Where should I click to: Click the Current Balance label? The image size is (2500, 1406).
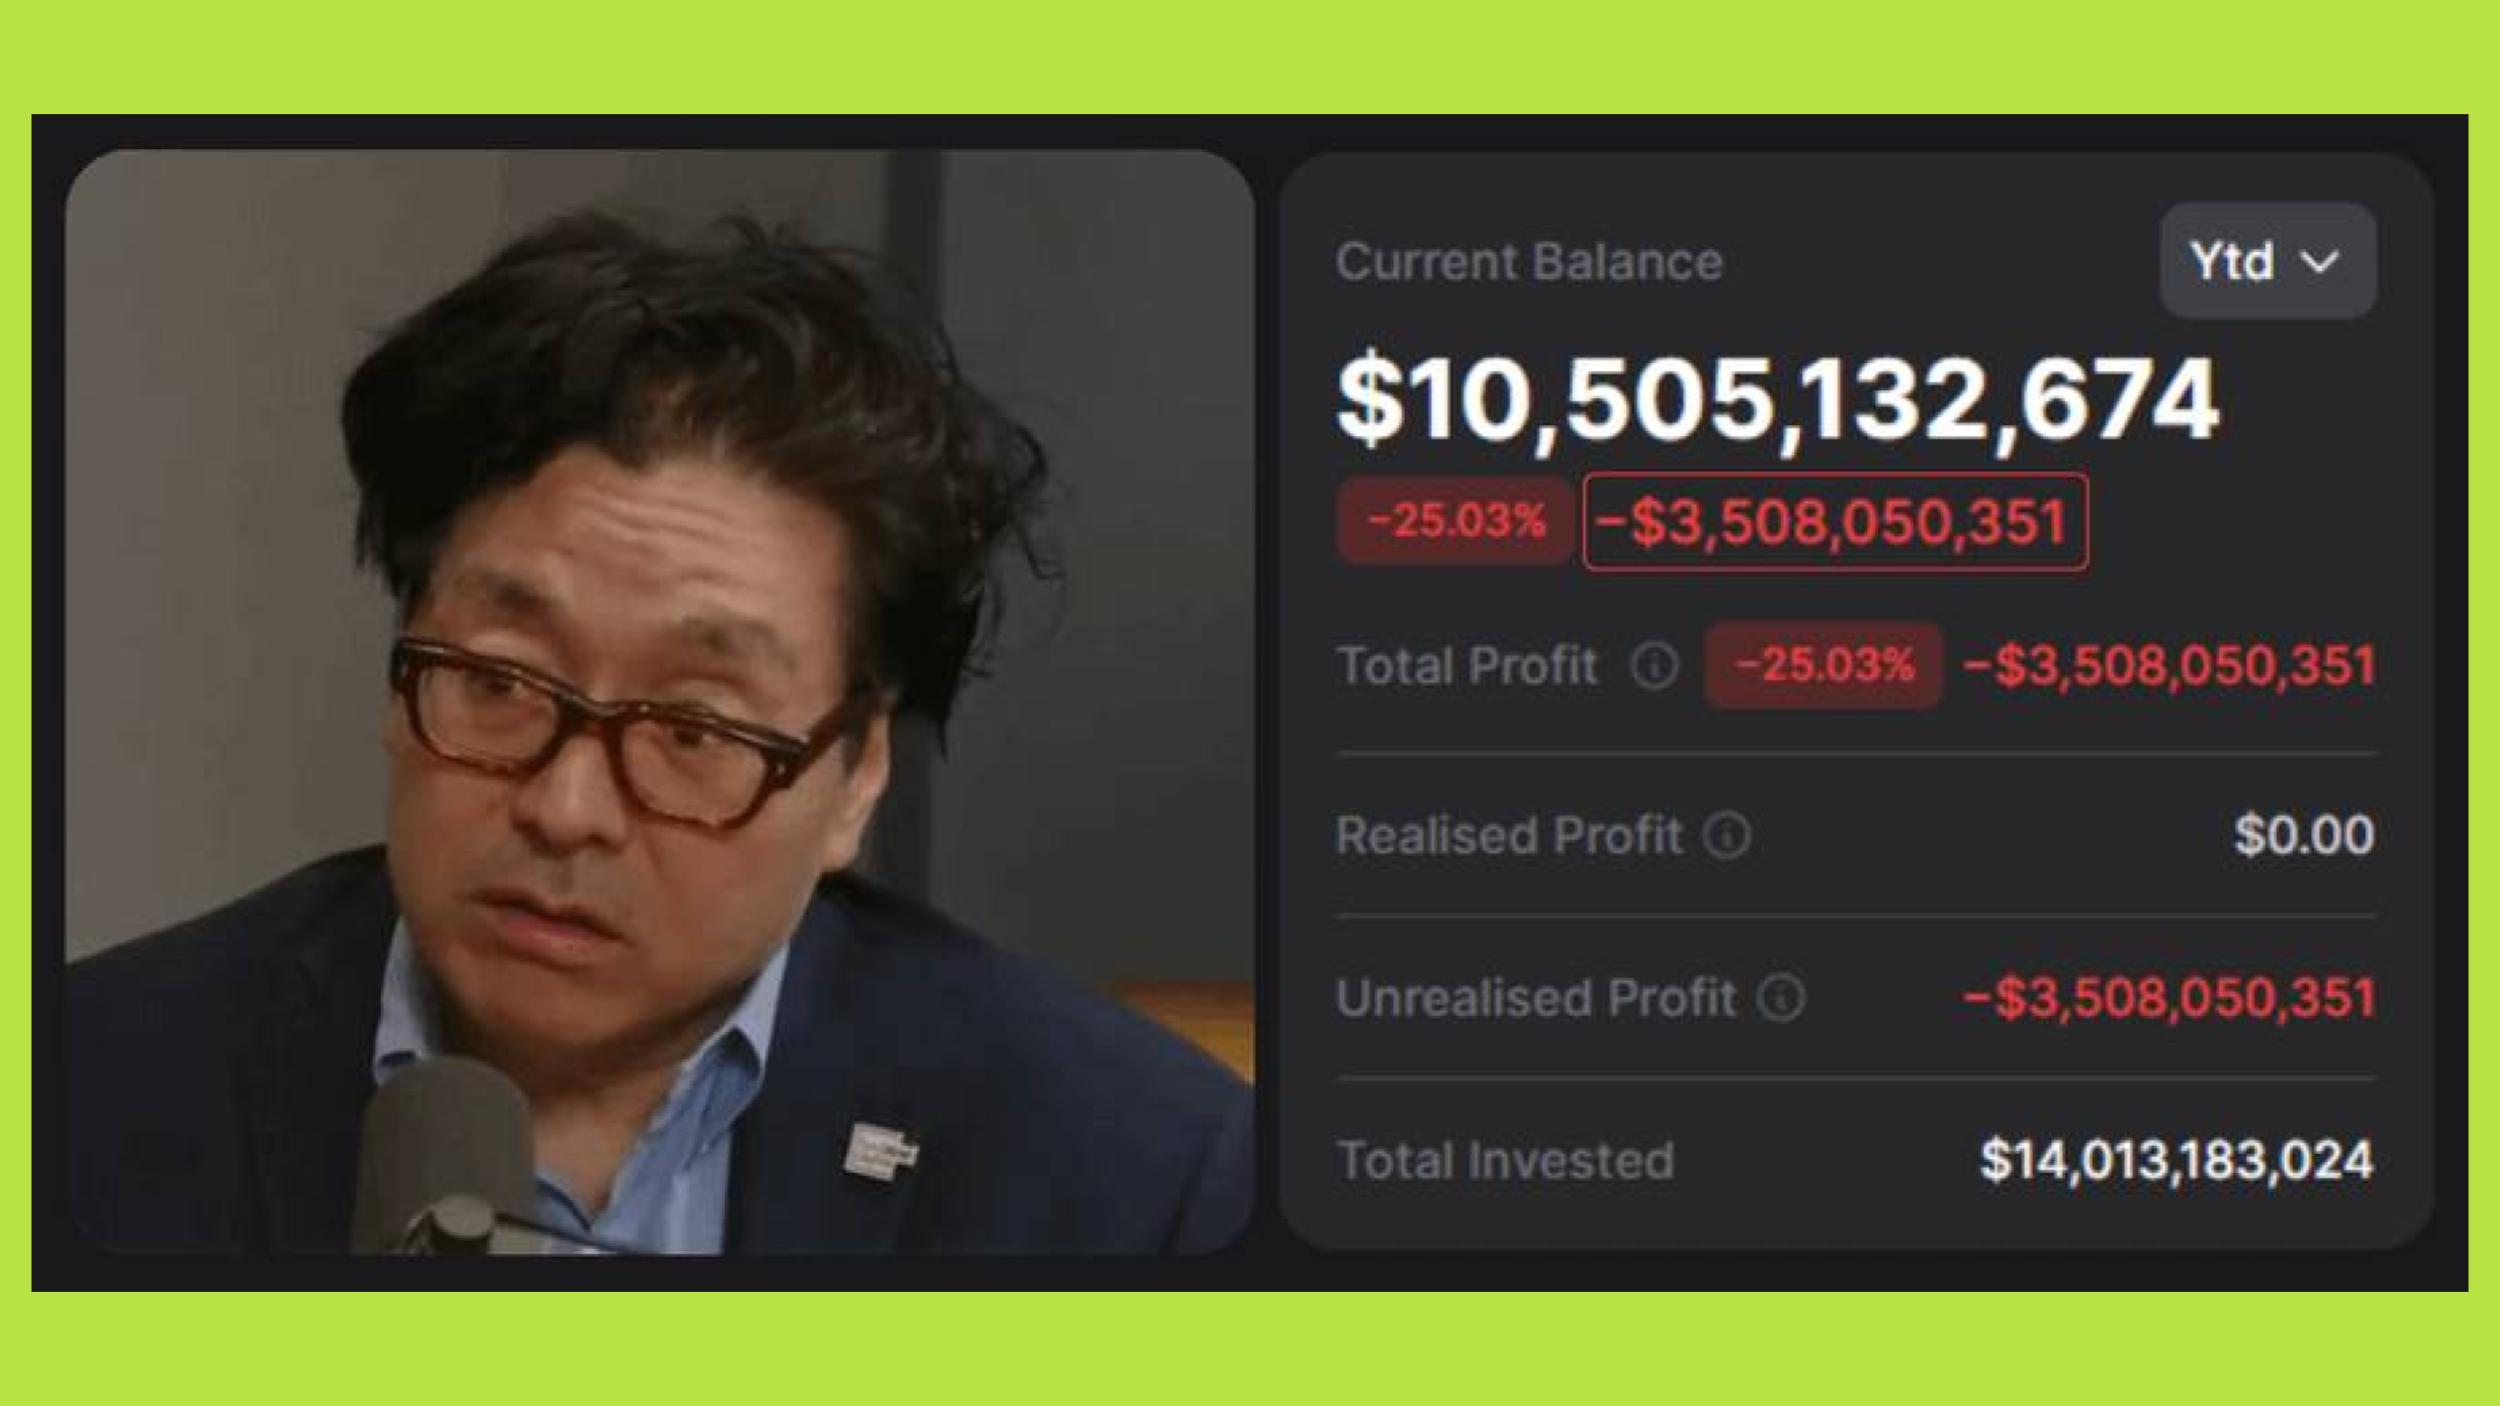point(1530,262)
